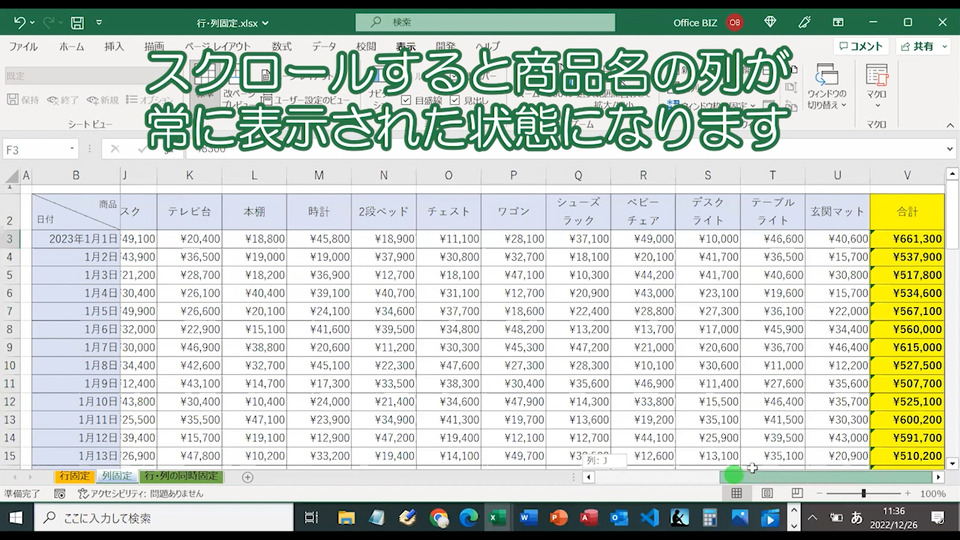The image size is (960, 540).
Task: Select column V header
Action: [x=907, y=176]
